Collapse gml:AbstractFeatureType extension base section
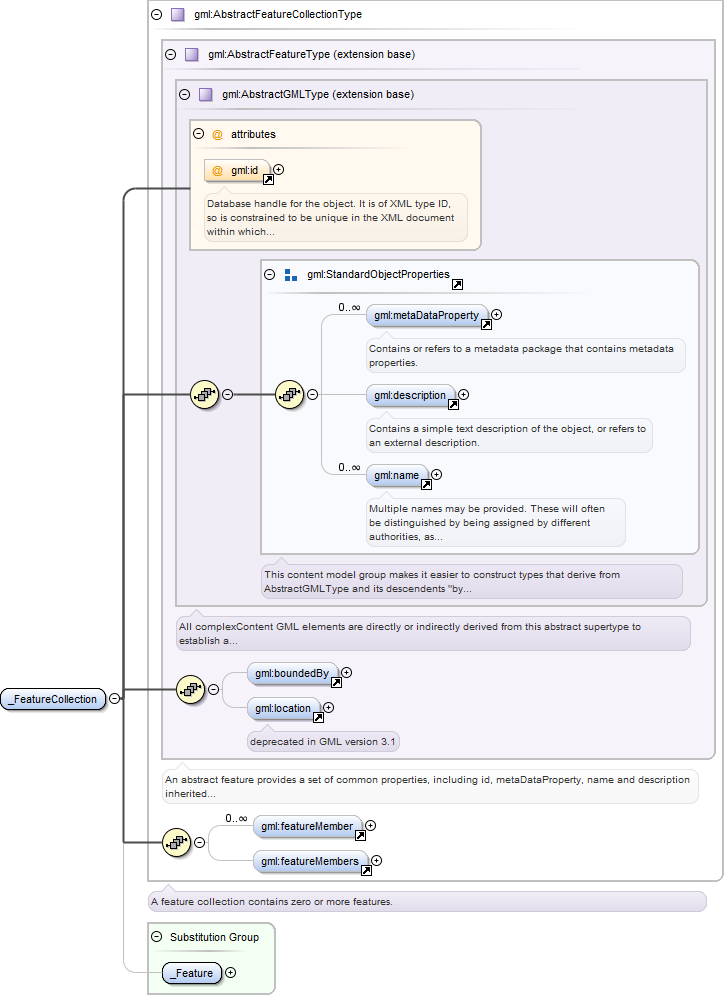Viewport: 725px width, 996px height. pyautogui.click(x=170, y=54)
